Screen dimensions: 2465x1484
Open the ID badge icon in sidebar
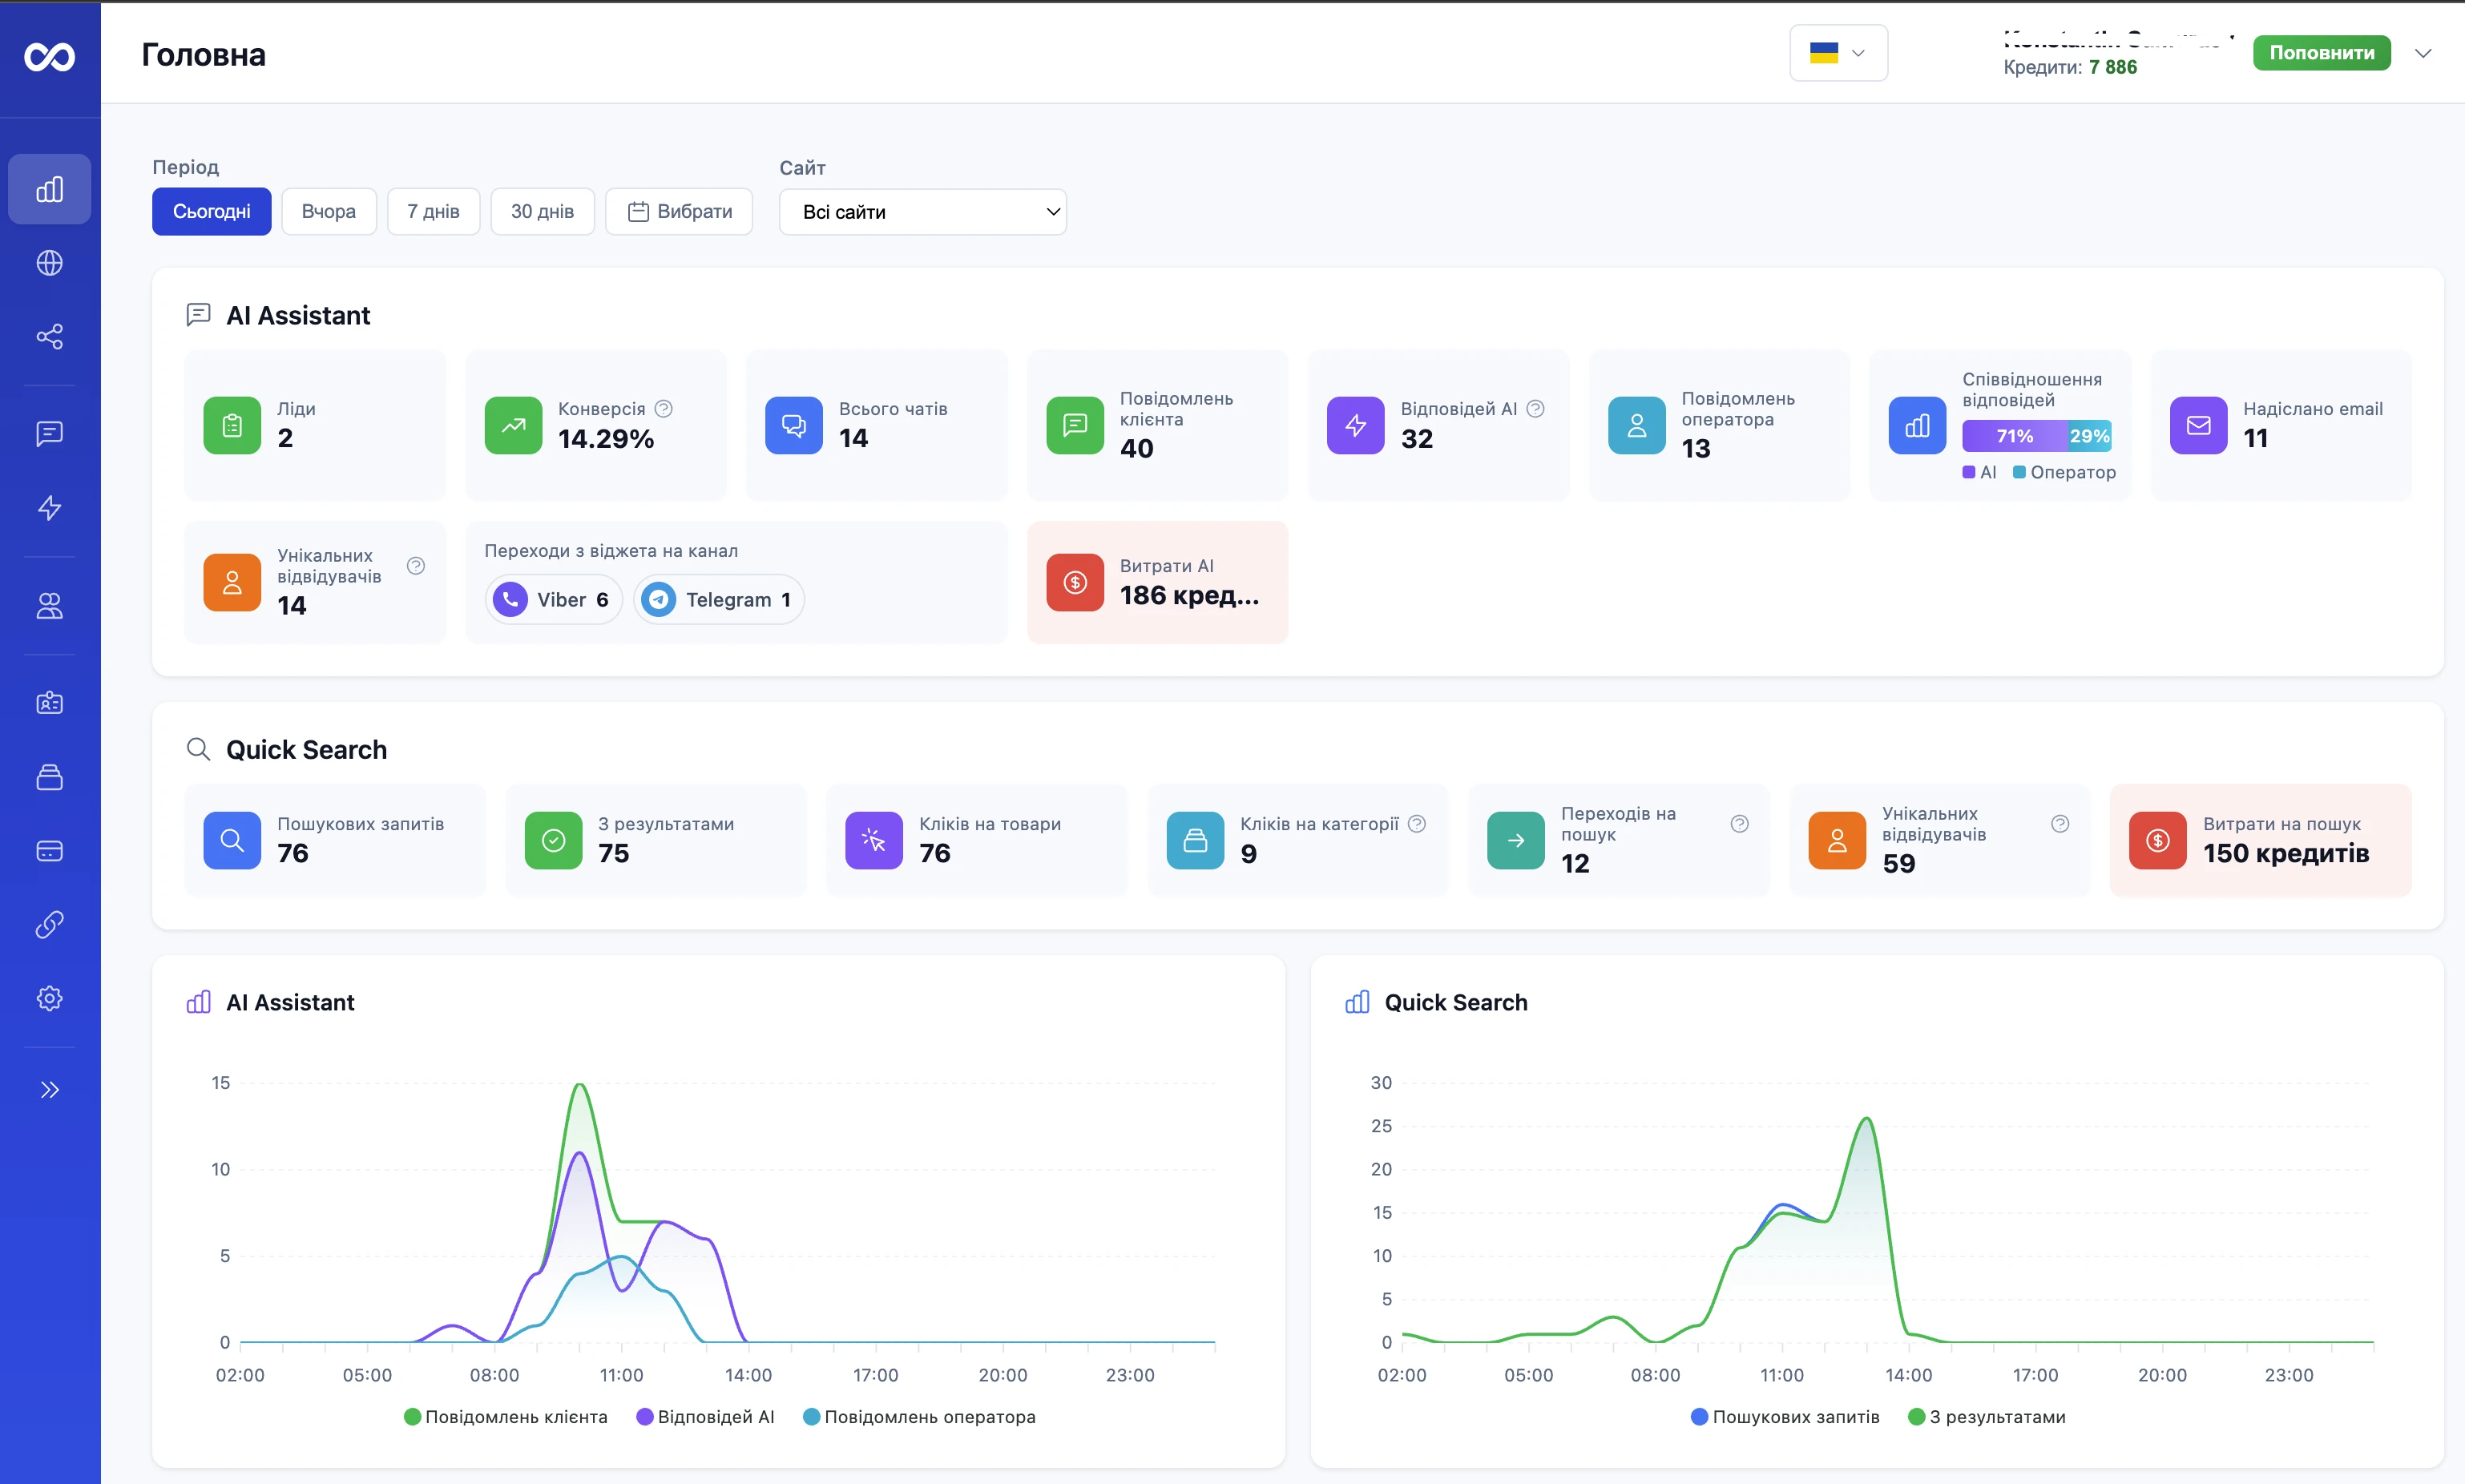coord(49,703)
